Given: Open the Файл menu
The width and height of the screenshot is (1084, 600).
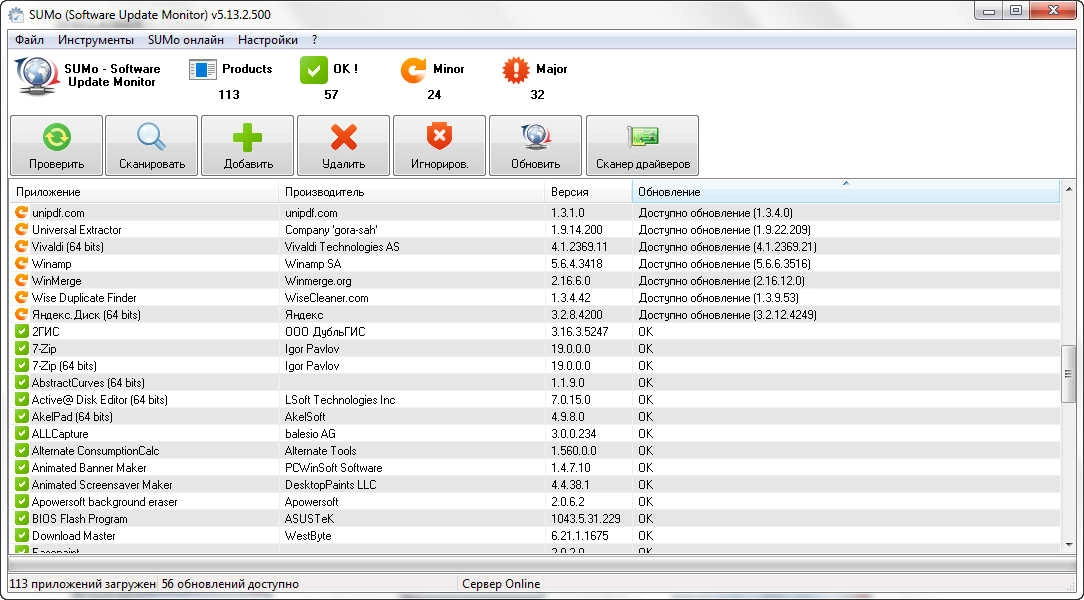Looking at the screenshot, I should pyautogui.click(x=29, y=40).
